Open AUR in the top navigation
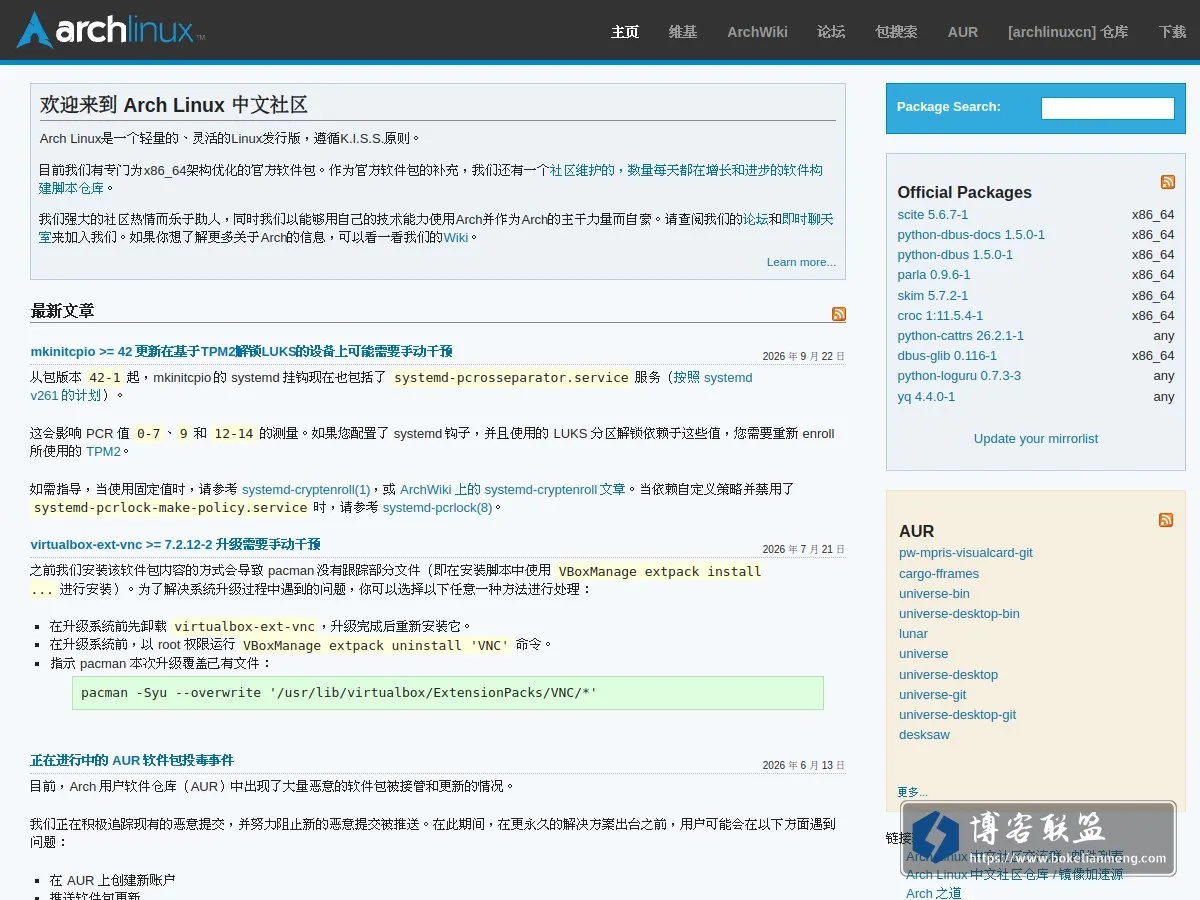Screen dimensions: 1200x900 tap(963, 32)
